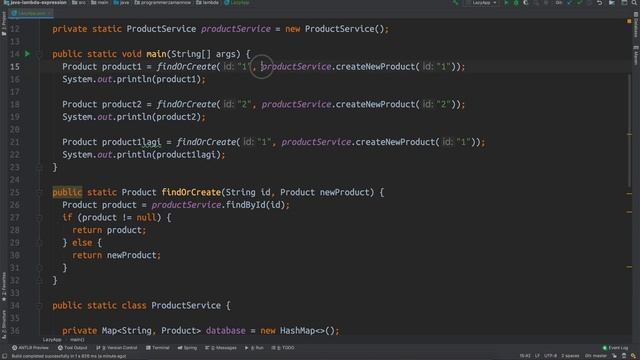Run main method from gutter arrow
The height and width of the screenshot is (360, 640).
[x=27, y=53]
